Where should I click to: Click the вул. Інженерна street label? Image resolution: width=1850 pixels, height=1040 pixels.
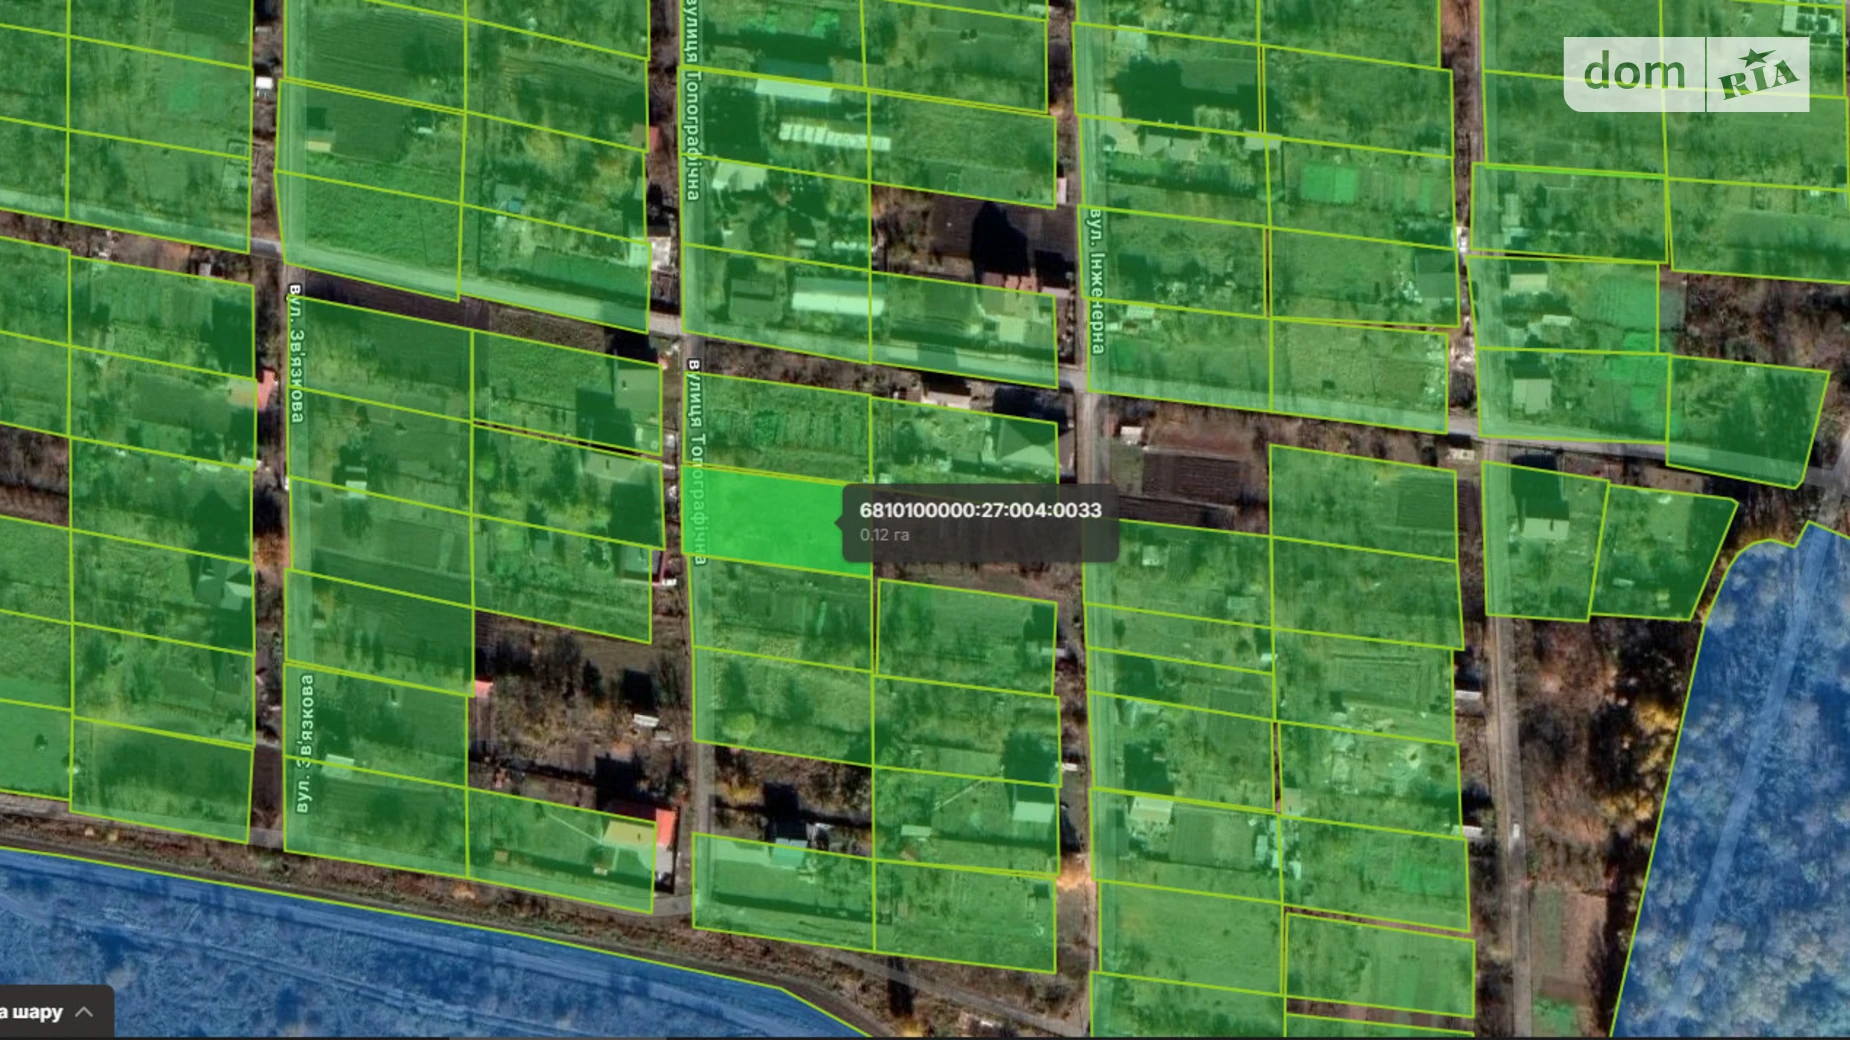pos(1096,280)
